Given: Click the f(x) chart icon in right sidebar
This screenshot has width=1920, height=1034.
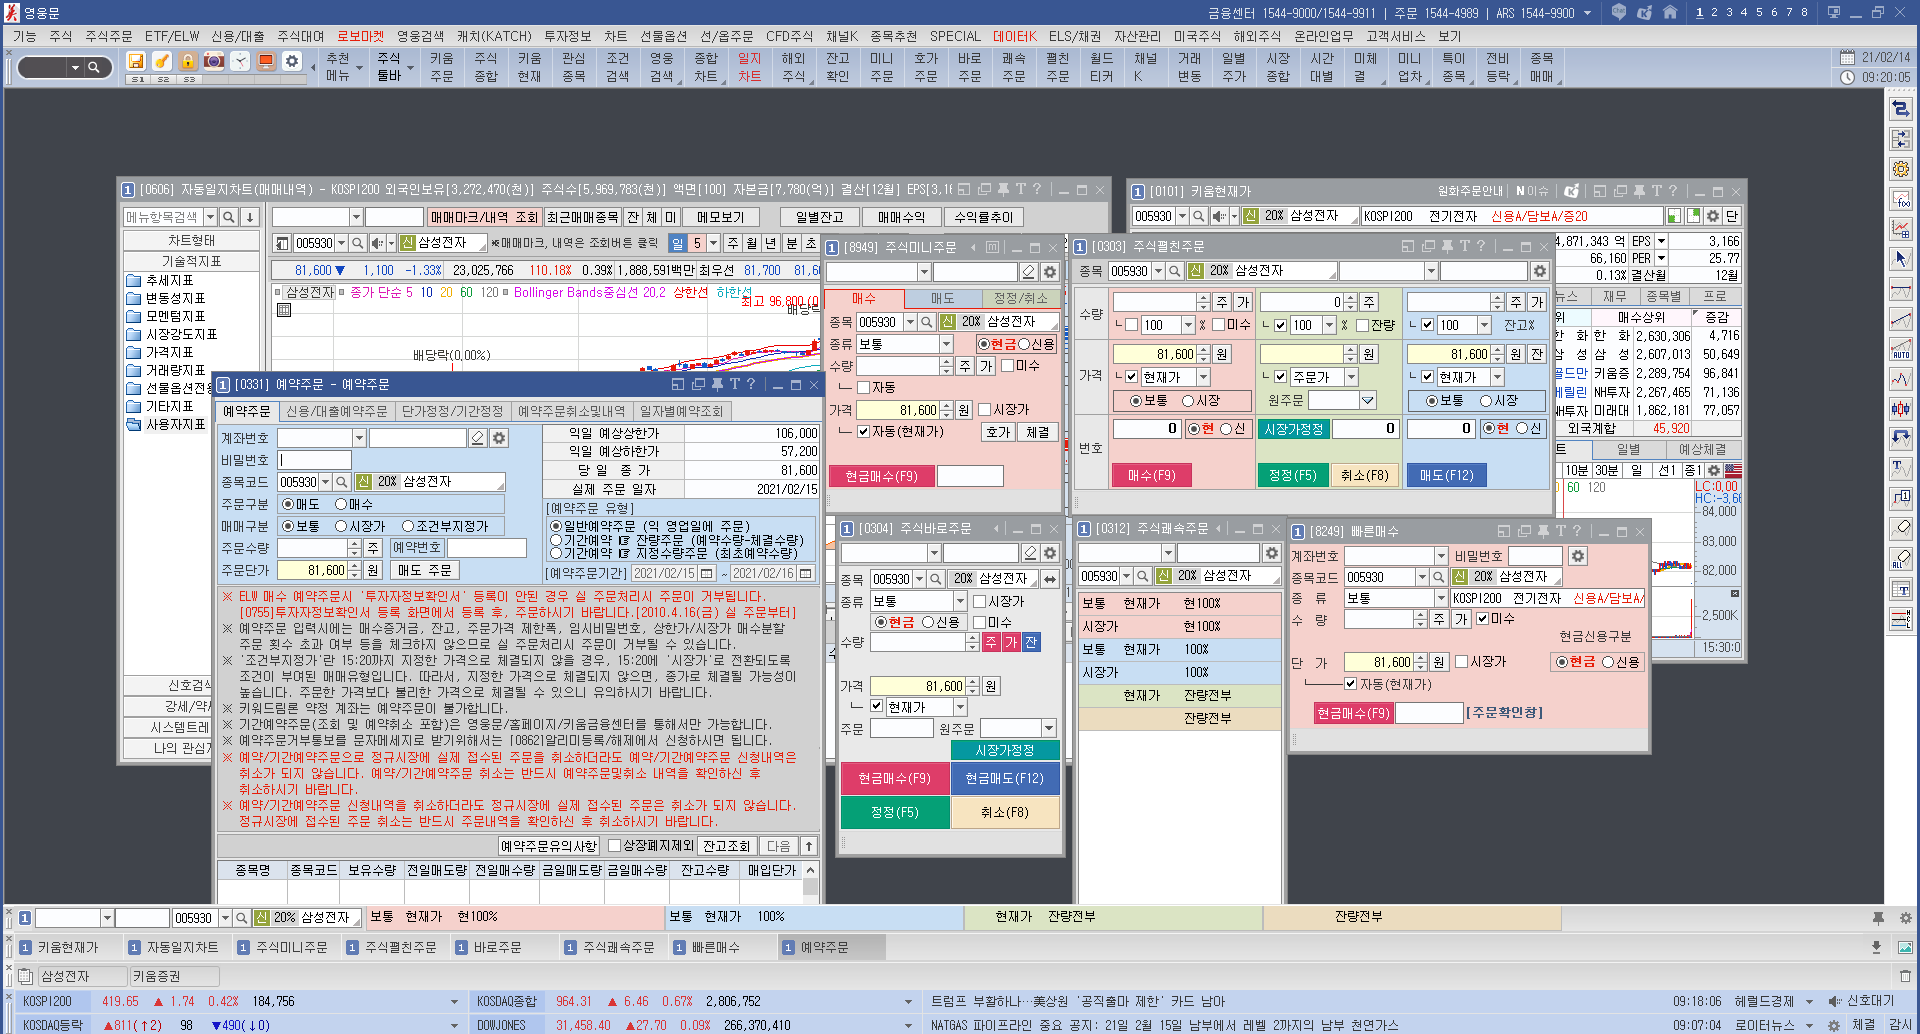Looking at the screenshot, I should [1901, 199].
